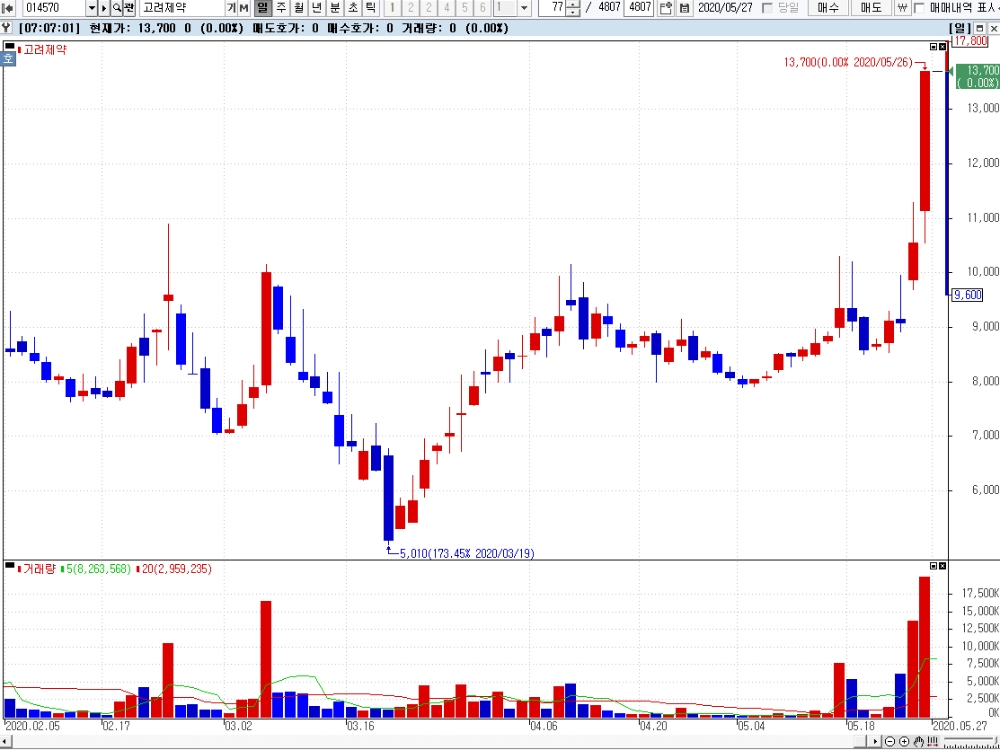Click the M button in the toolbar
The width and height of the screenshot is (1000, 750).
point(244,8)
